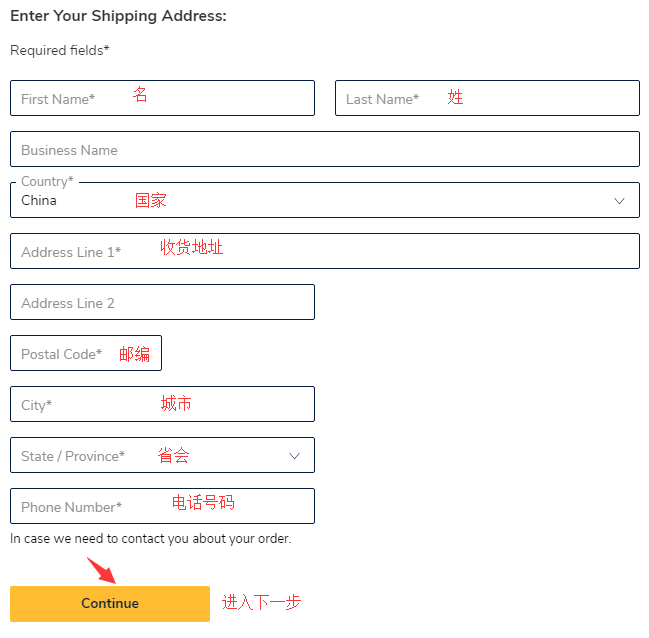Open the Country dropdown showing China
649x638 pixels.
324,200
